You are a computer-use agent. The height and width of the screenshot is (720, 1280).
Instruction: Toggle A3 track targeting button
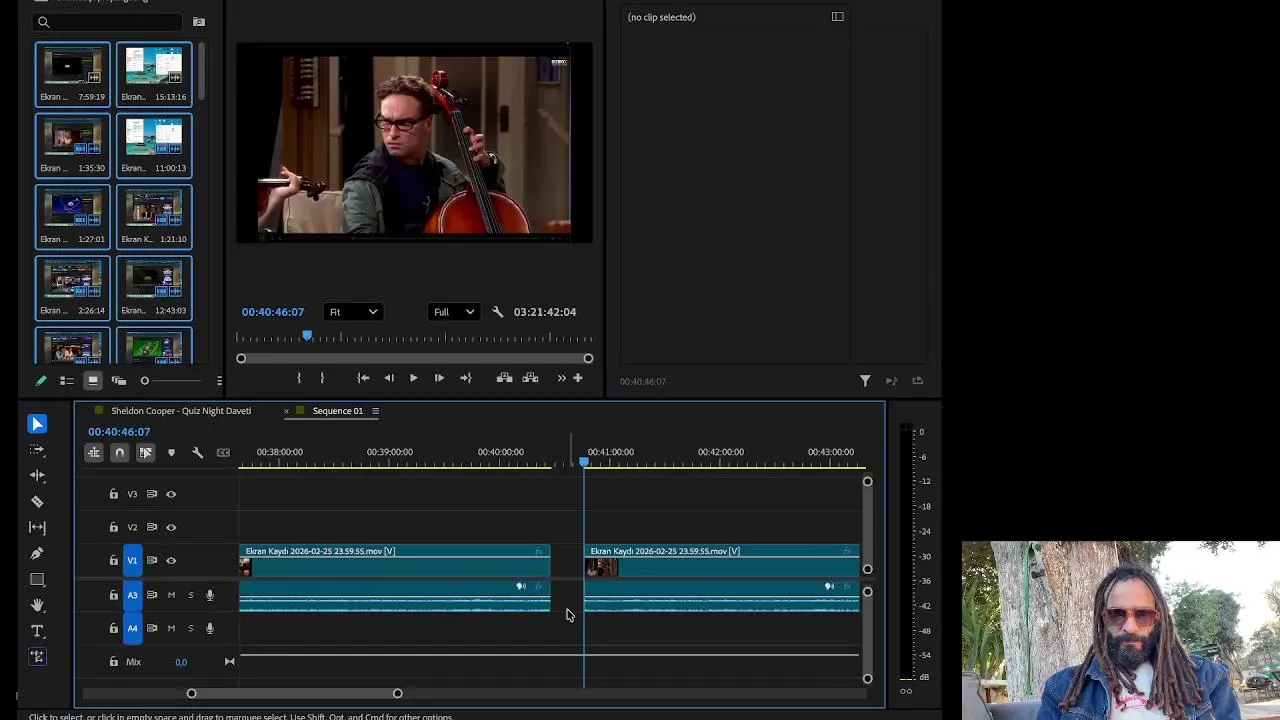pos(132,595)
